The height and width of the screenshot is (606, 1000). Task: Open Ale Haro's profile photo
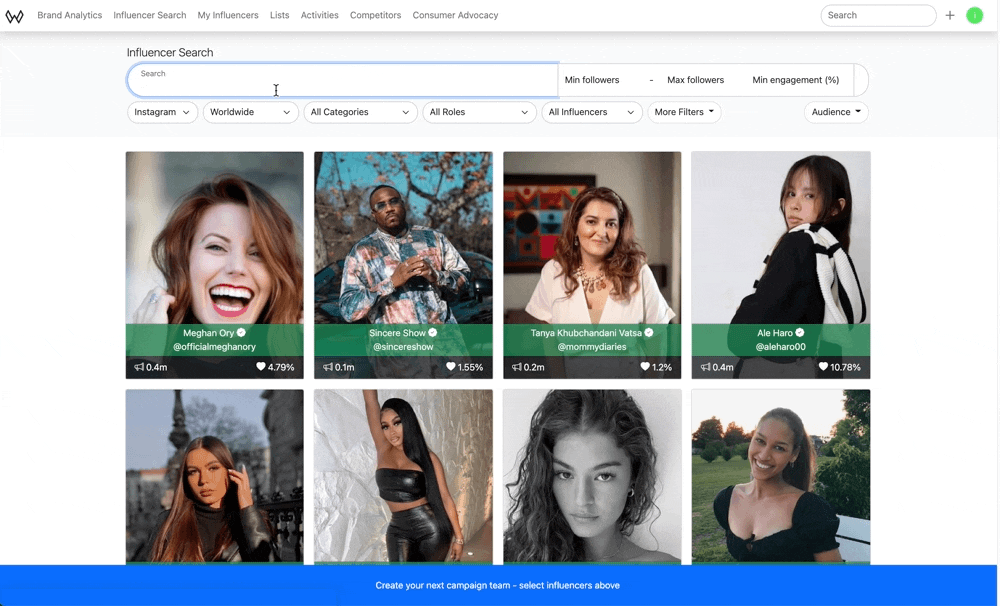coord(781,237)
